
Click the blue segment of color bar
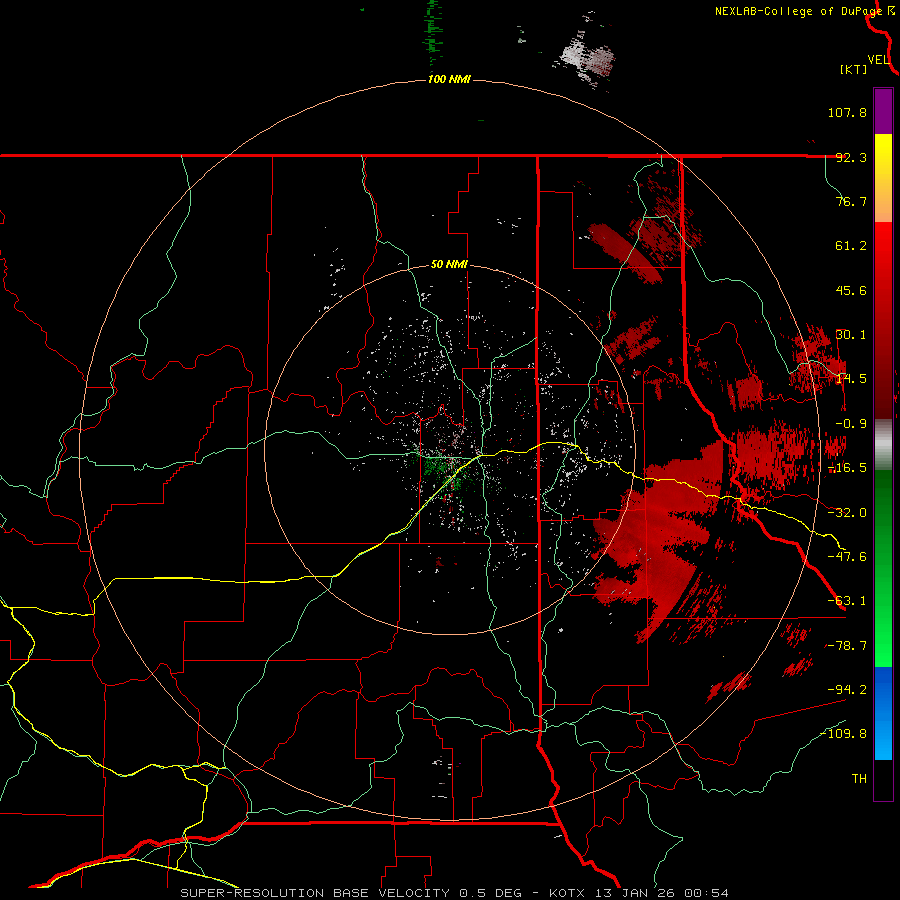pos(883,713)
